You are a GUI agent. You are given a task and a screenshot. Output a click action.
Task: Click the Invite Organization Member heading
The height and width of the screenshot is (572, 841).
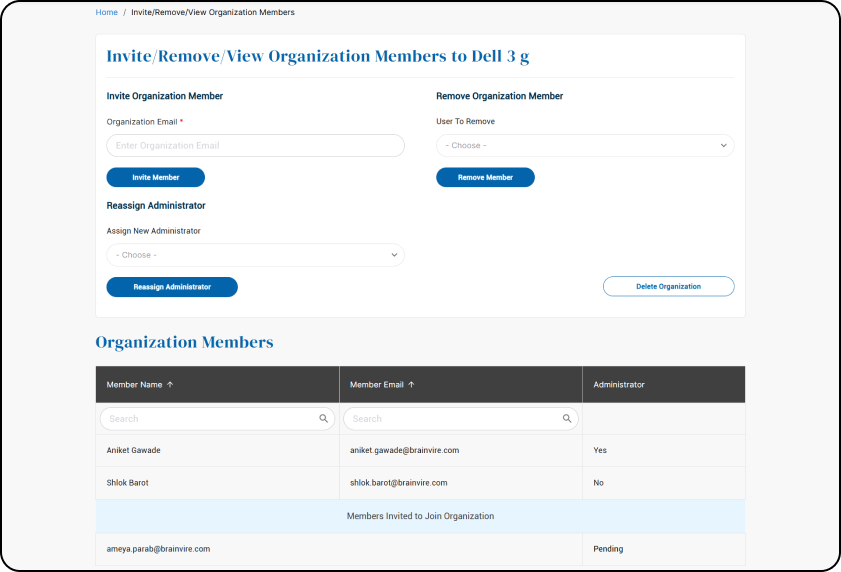click(165, 96)
